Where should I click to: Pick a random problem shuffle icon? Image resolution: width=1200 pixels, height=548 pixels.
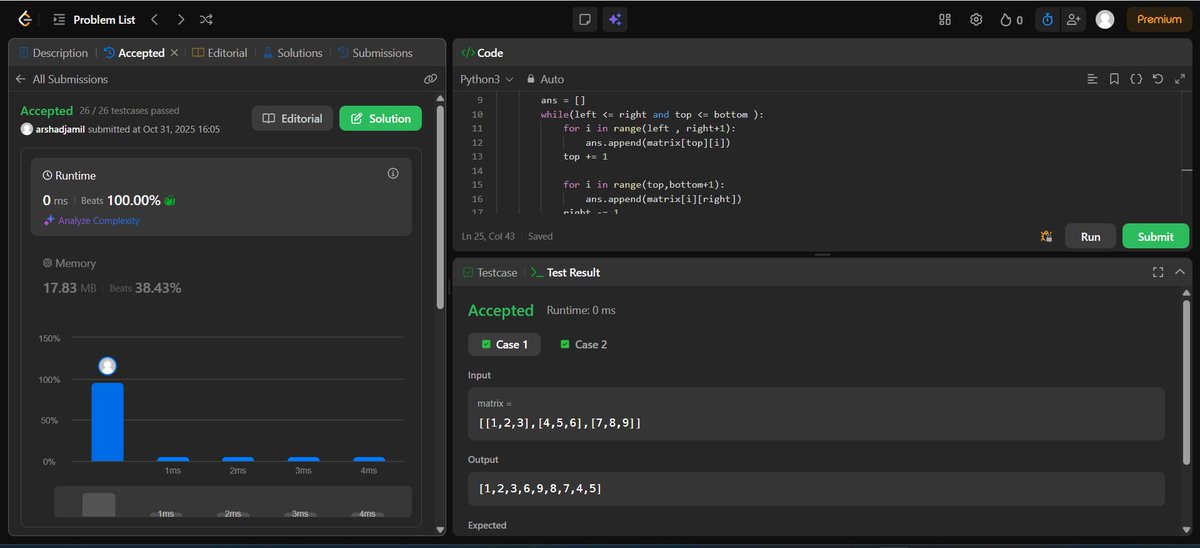[x=206, y=19]
